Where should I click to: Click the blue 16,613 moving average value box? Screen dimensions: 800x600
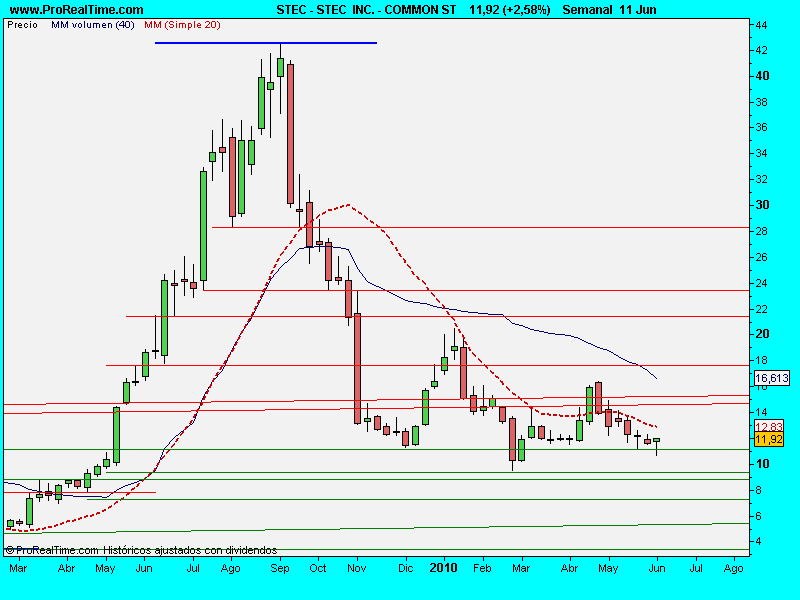pyautogui.click(x=771, y=378)
